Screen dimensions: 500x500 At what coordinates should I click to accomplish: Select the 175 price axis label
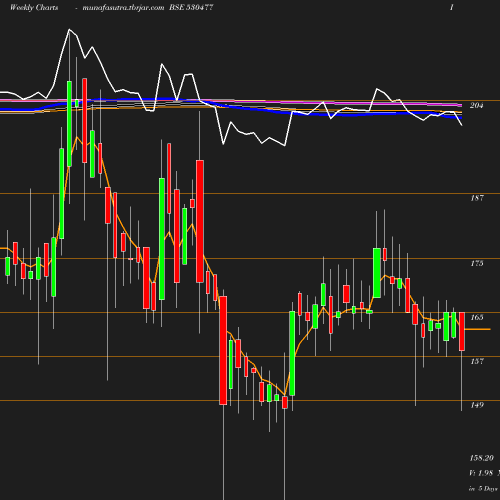point(477,263)
